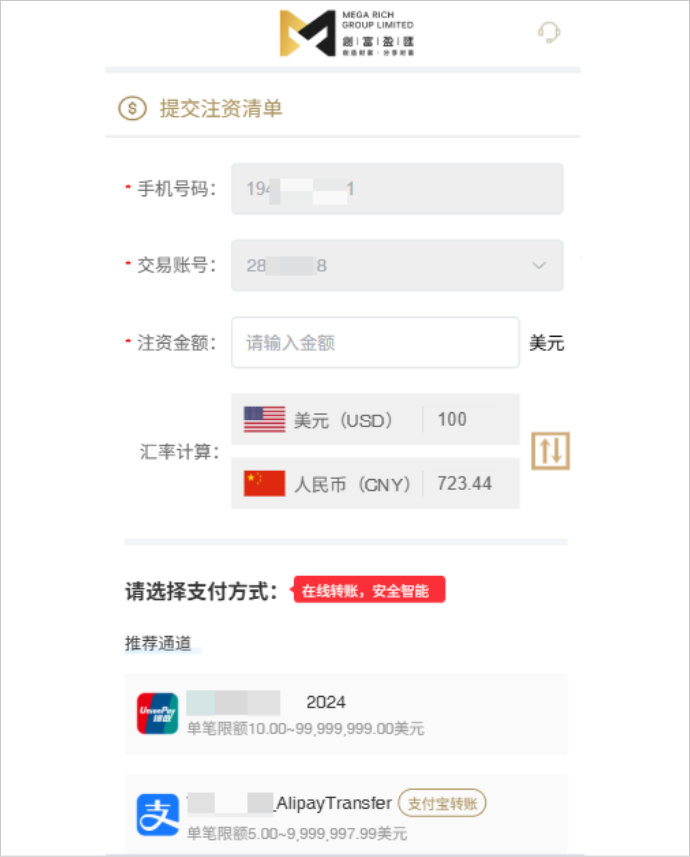The width and height of the screenshot is (690, 857).
Task: Select the 推荐通道 tab
Action: click(x=159, y=643)
